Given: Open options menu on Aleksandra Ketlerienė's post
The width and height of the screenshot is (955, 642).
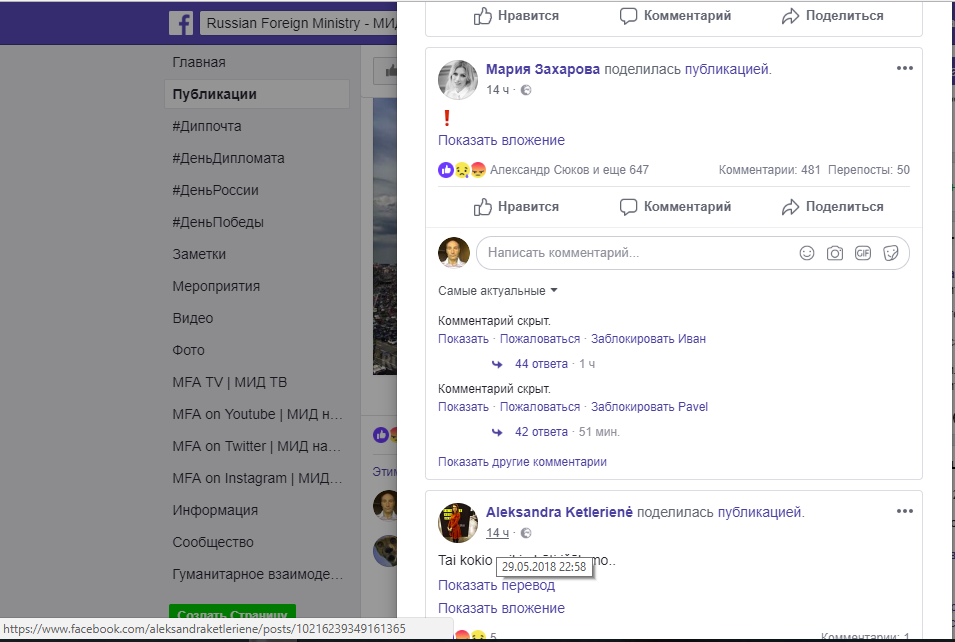Looking at the screenshot, I should [x=904, y=511].
